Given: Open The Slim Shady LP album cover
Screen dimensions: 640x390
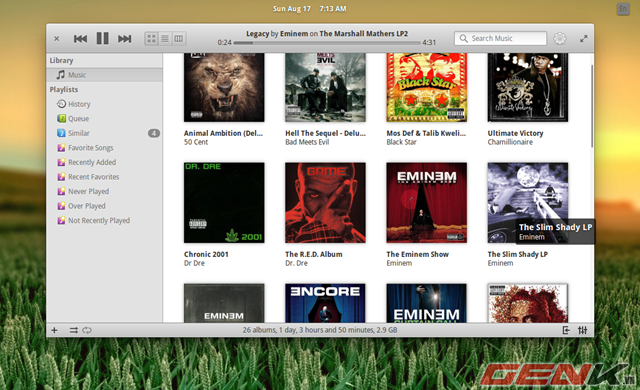Looking at the screenshot, I should pos(528,203).
